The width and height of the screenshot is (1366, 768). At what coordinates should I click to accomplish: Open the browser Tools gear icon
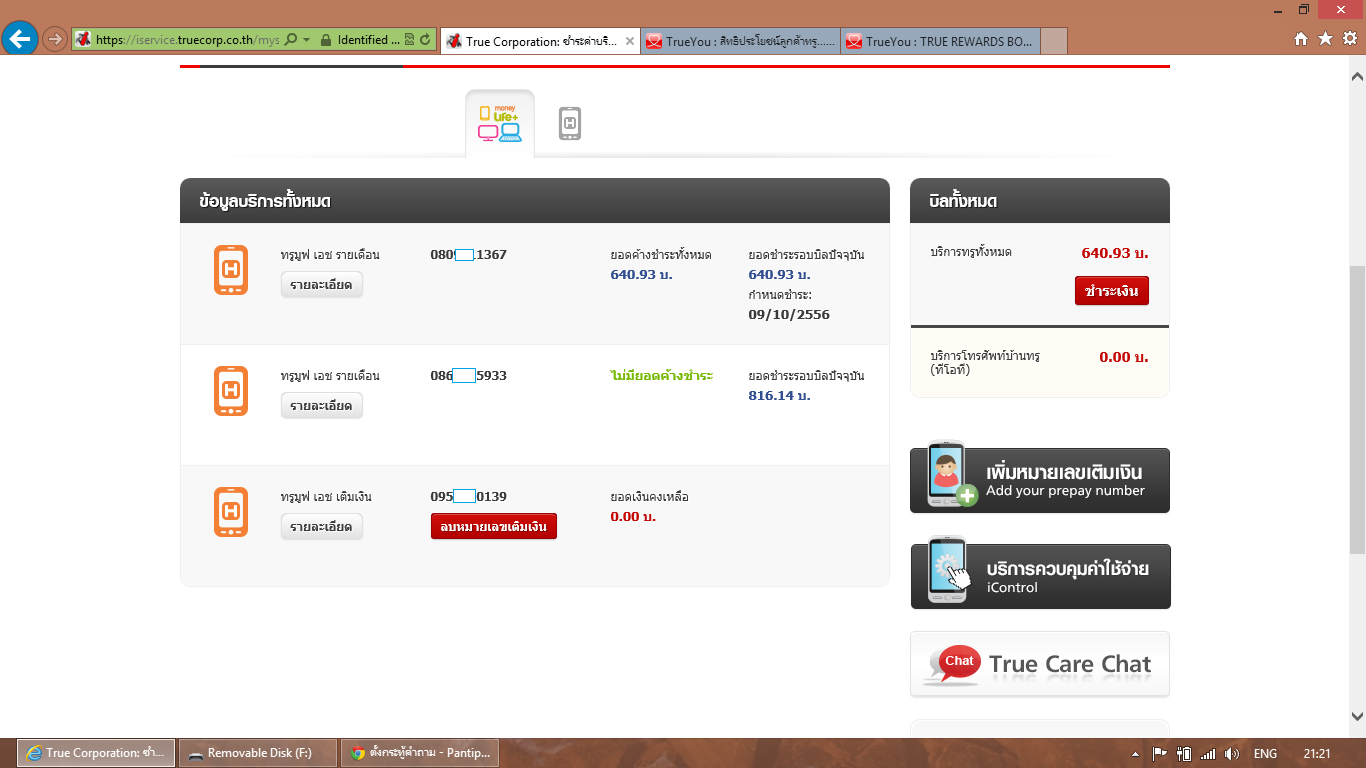tap(1349, 39)
